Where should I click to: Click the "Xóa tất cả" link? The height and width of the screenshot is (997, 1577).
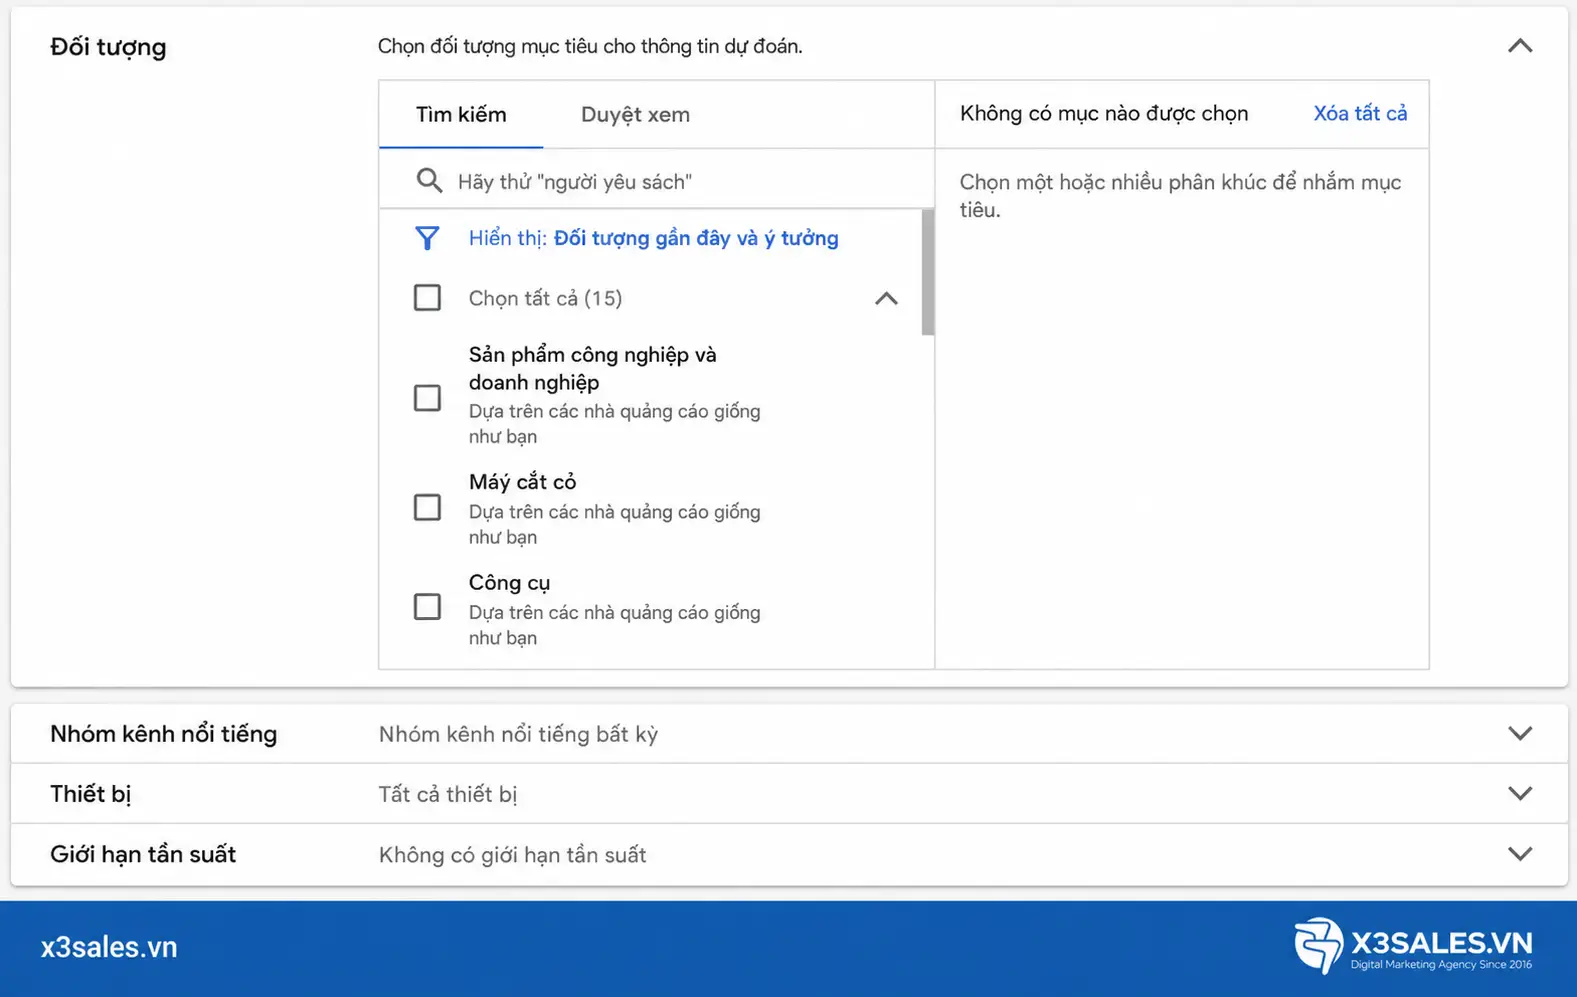tap(1360, 114)
